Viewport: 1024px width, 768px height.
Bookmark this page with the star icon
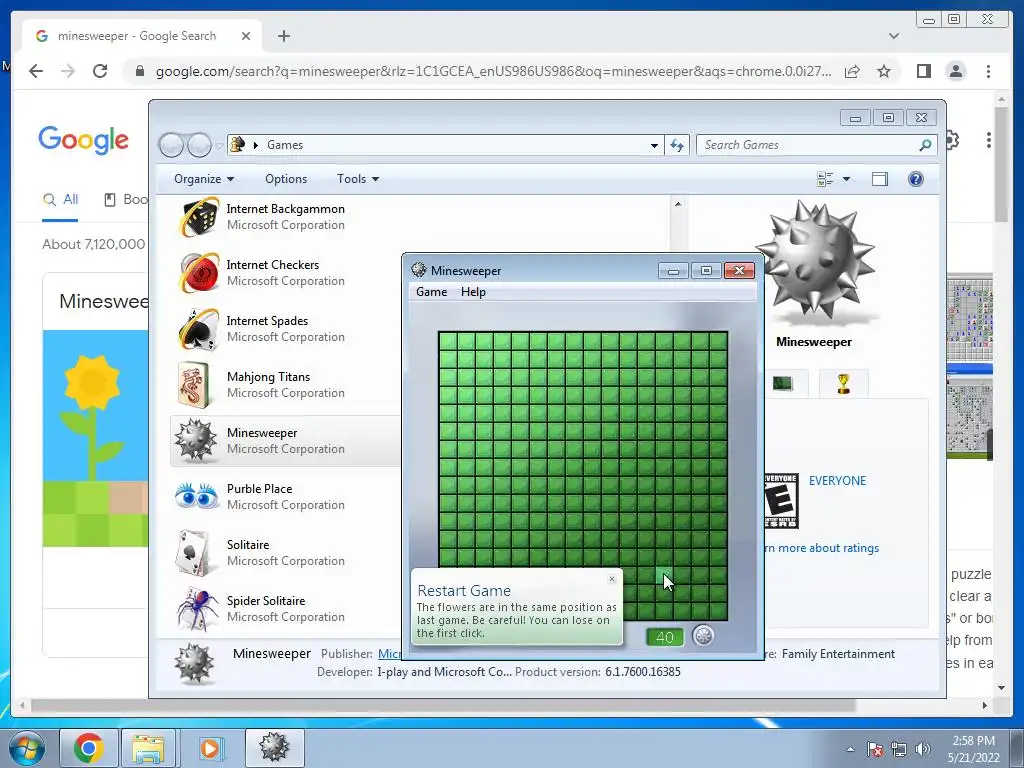884,71
